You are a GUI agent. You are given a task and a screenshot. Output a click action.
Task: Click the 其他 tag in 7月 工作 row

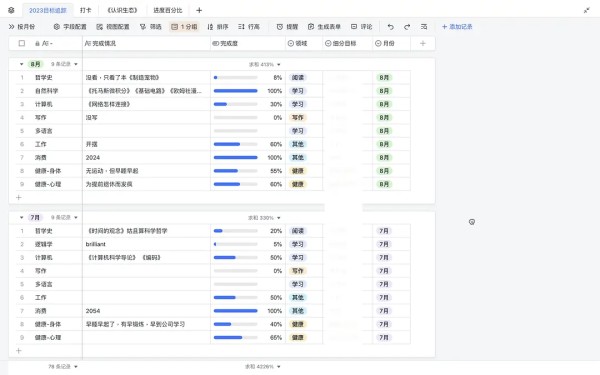coord(298,297)
